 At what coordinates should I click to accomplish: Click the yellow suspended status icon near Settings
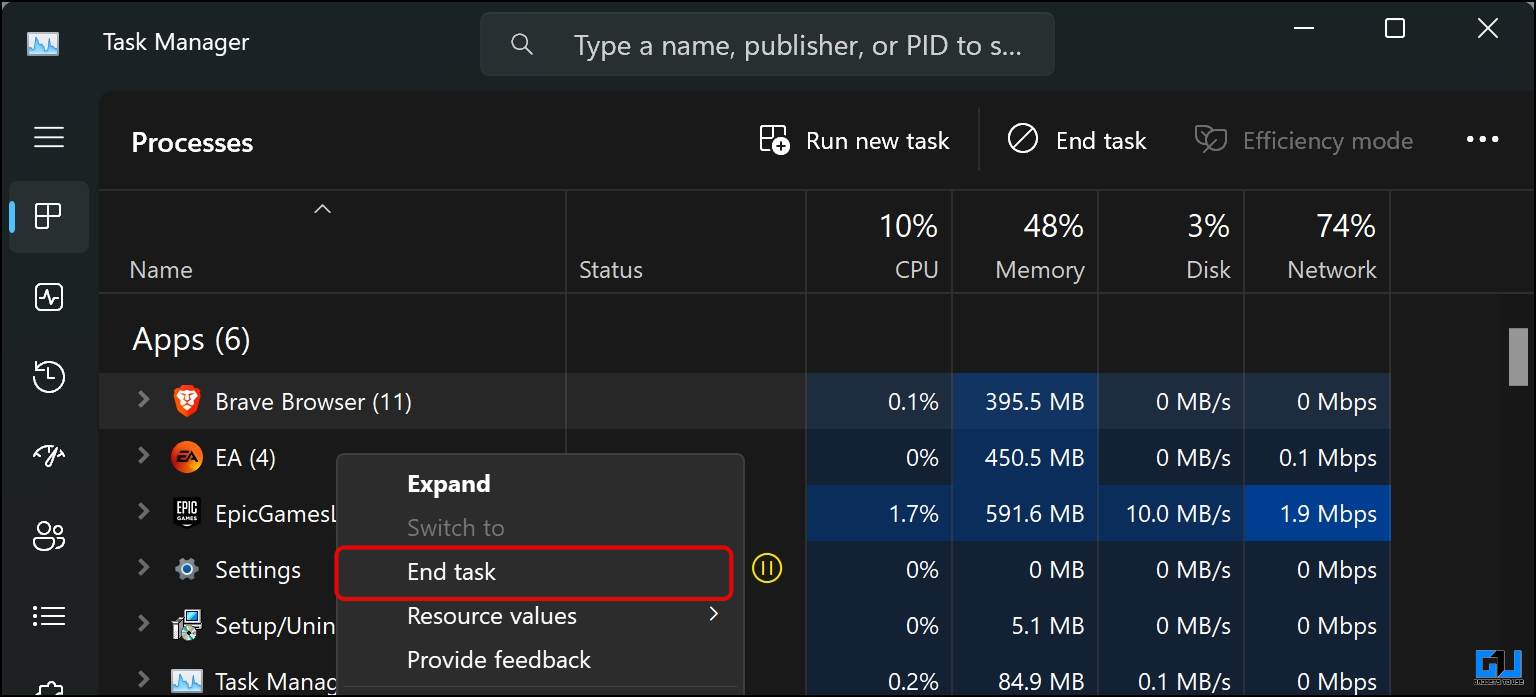(x=767, y=569)
